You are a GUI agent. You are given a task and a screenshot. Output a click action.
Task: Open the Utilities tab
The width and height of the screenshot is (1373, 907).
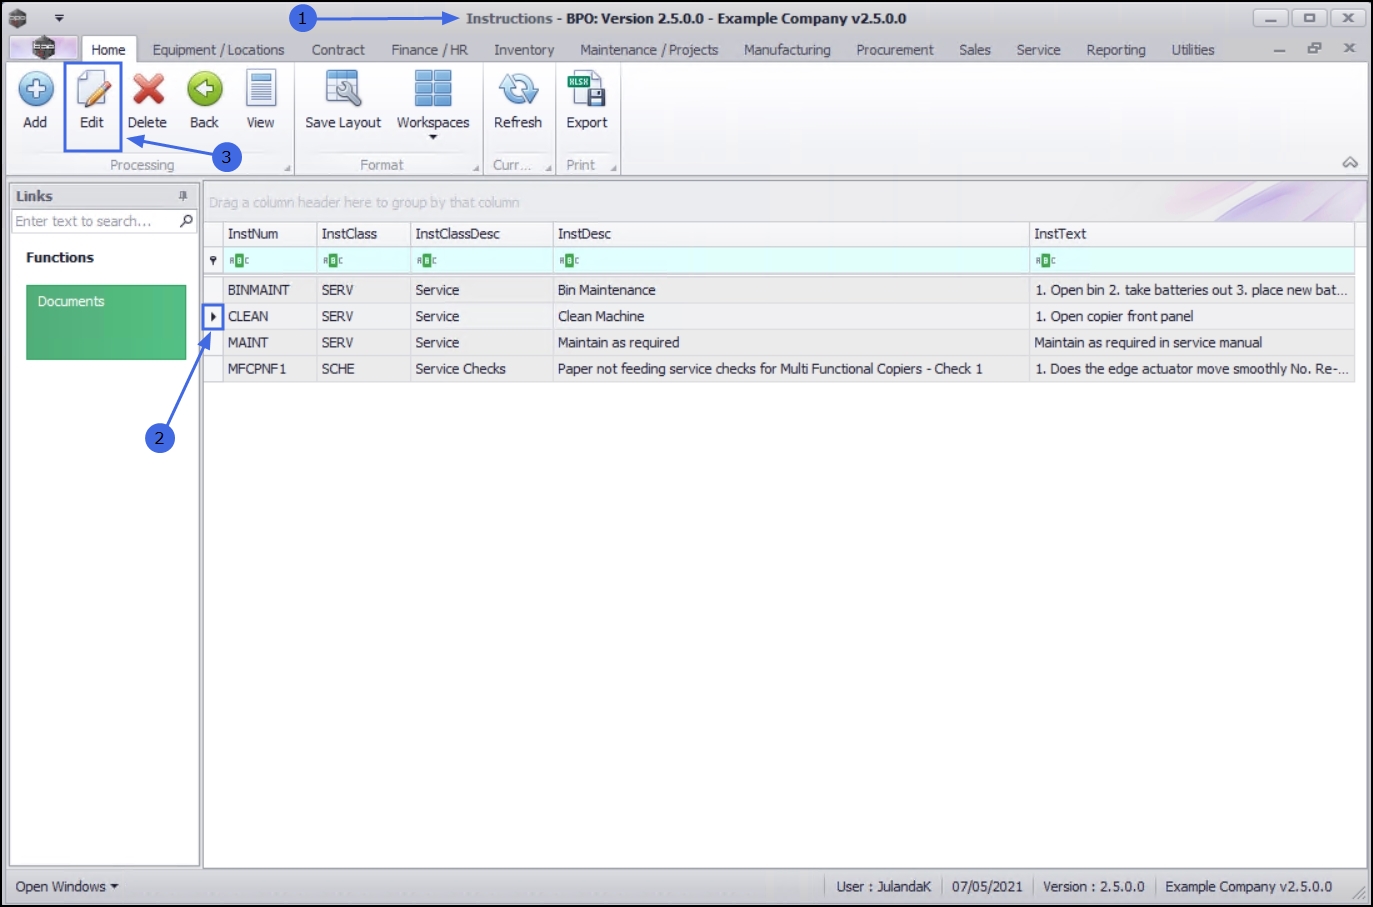[x=1193, y=50]
